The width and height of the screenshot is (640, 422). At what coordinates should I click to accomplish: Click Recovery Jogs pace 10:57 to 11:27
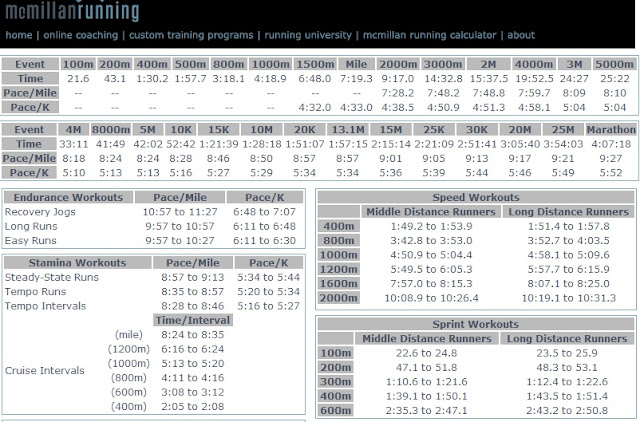180,212
